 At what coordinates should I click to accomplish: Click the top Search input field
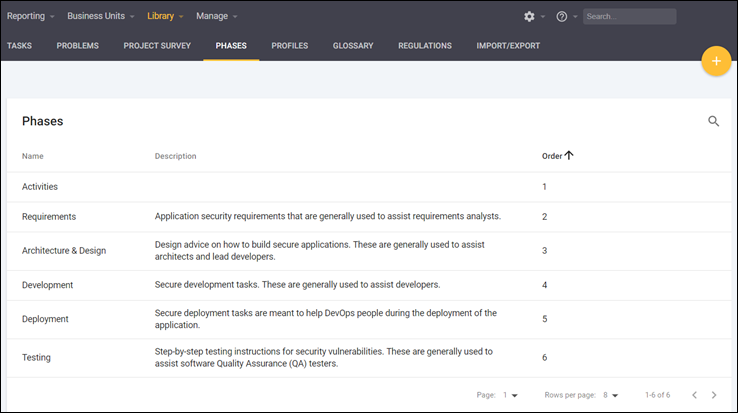629,17
